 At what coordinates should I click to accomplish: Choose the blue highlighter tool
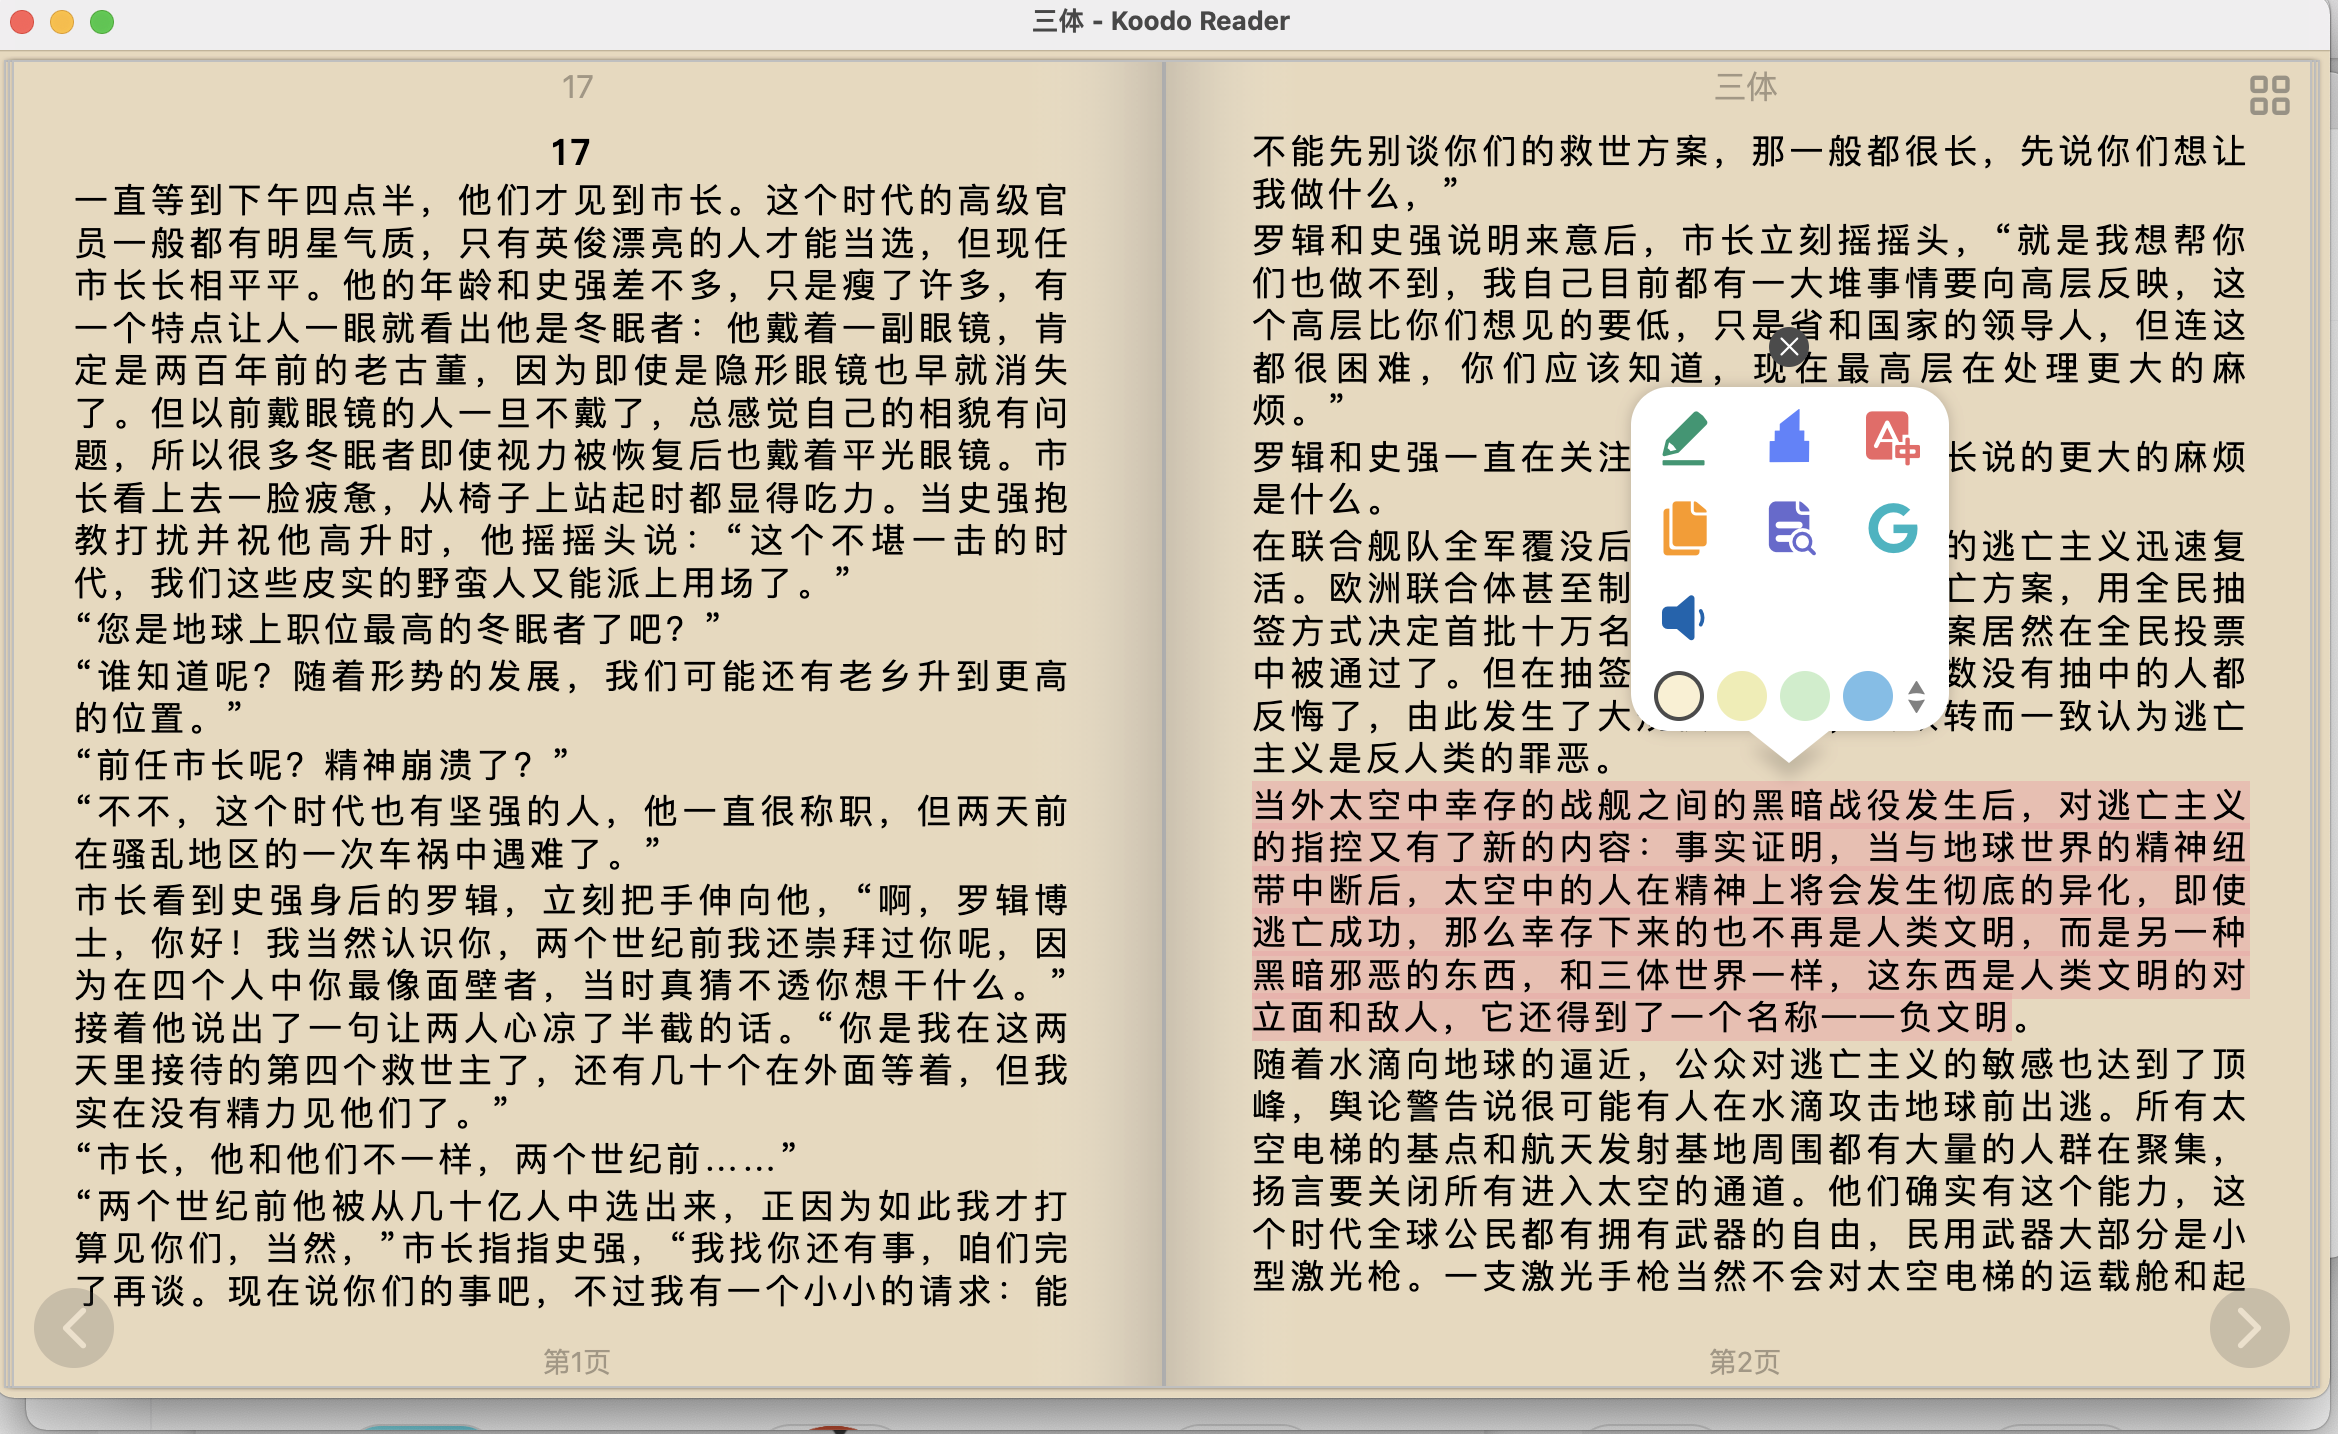pyautogui.click(x=1789, y=437)
